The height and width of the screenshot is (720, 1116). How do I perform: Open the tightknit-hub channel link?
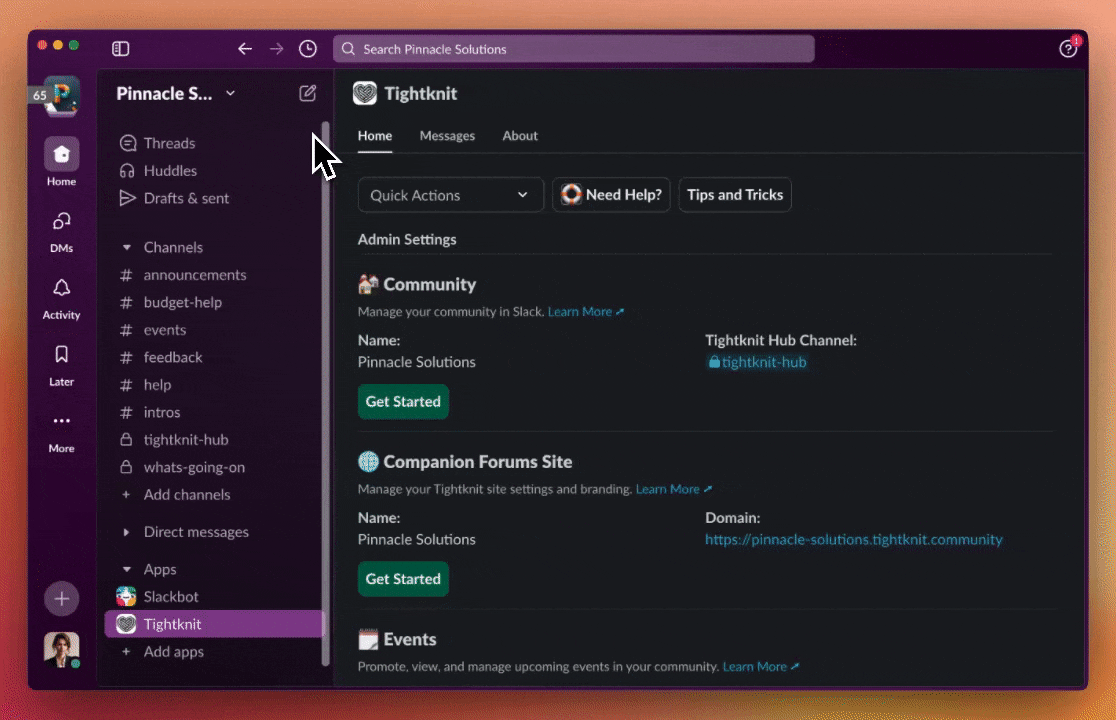[757, 362]
